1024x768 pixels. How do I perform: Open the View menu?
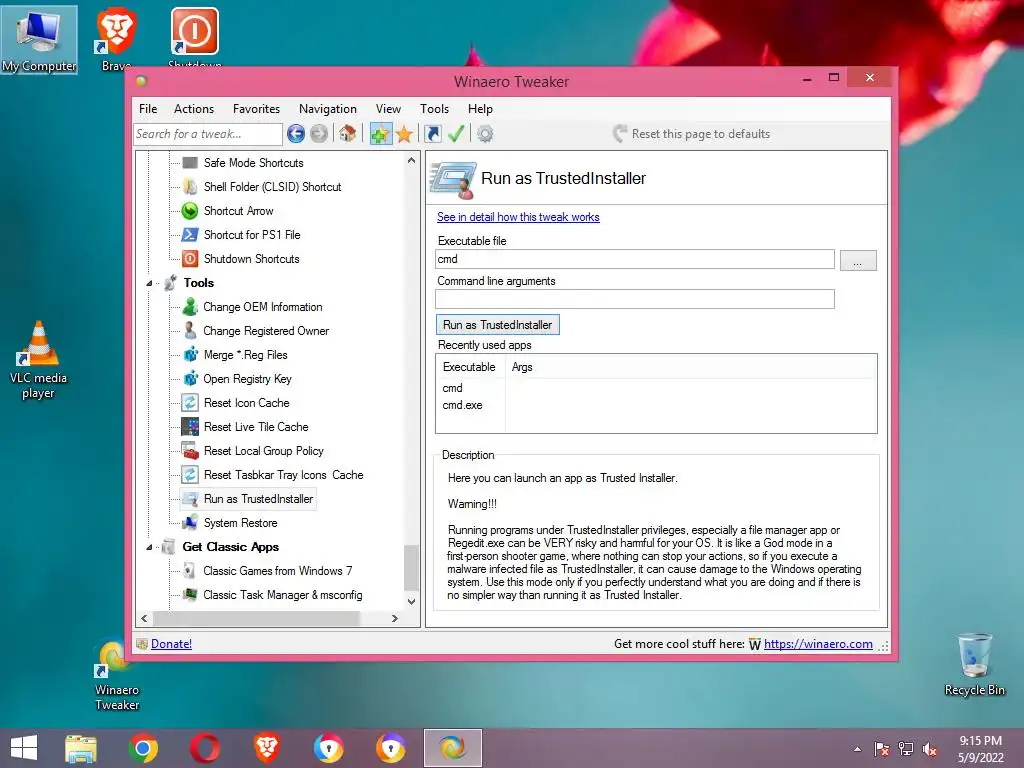[x=388, y=109]
